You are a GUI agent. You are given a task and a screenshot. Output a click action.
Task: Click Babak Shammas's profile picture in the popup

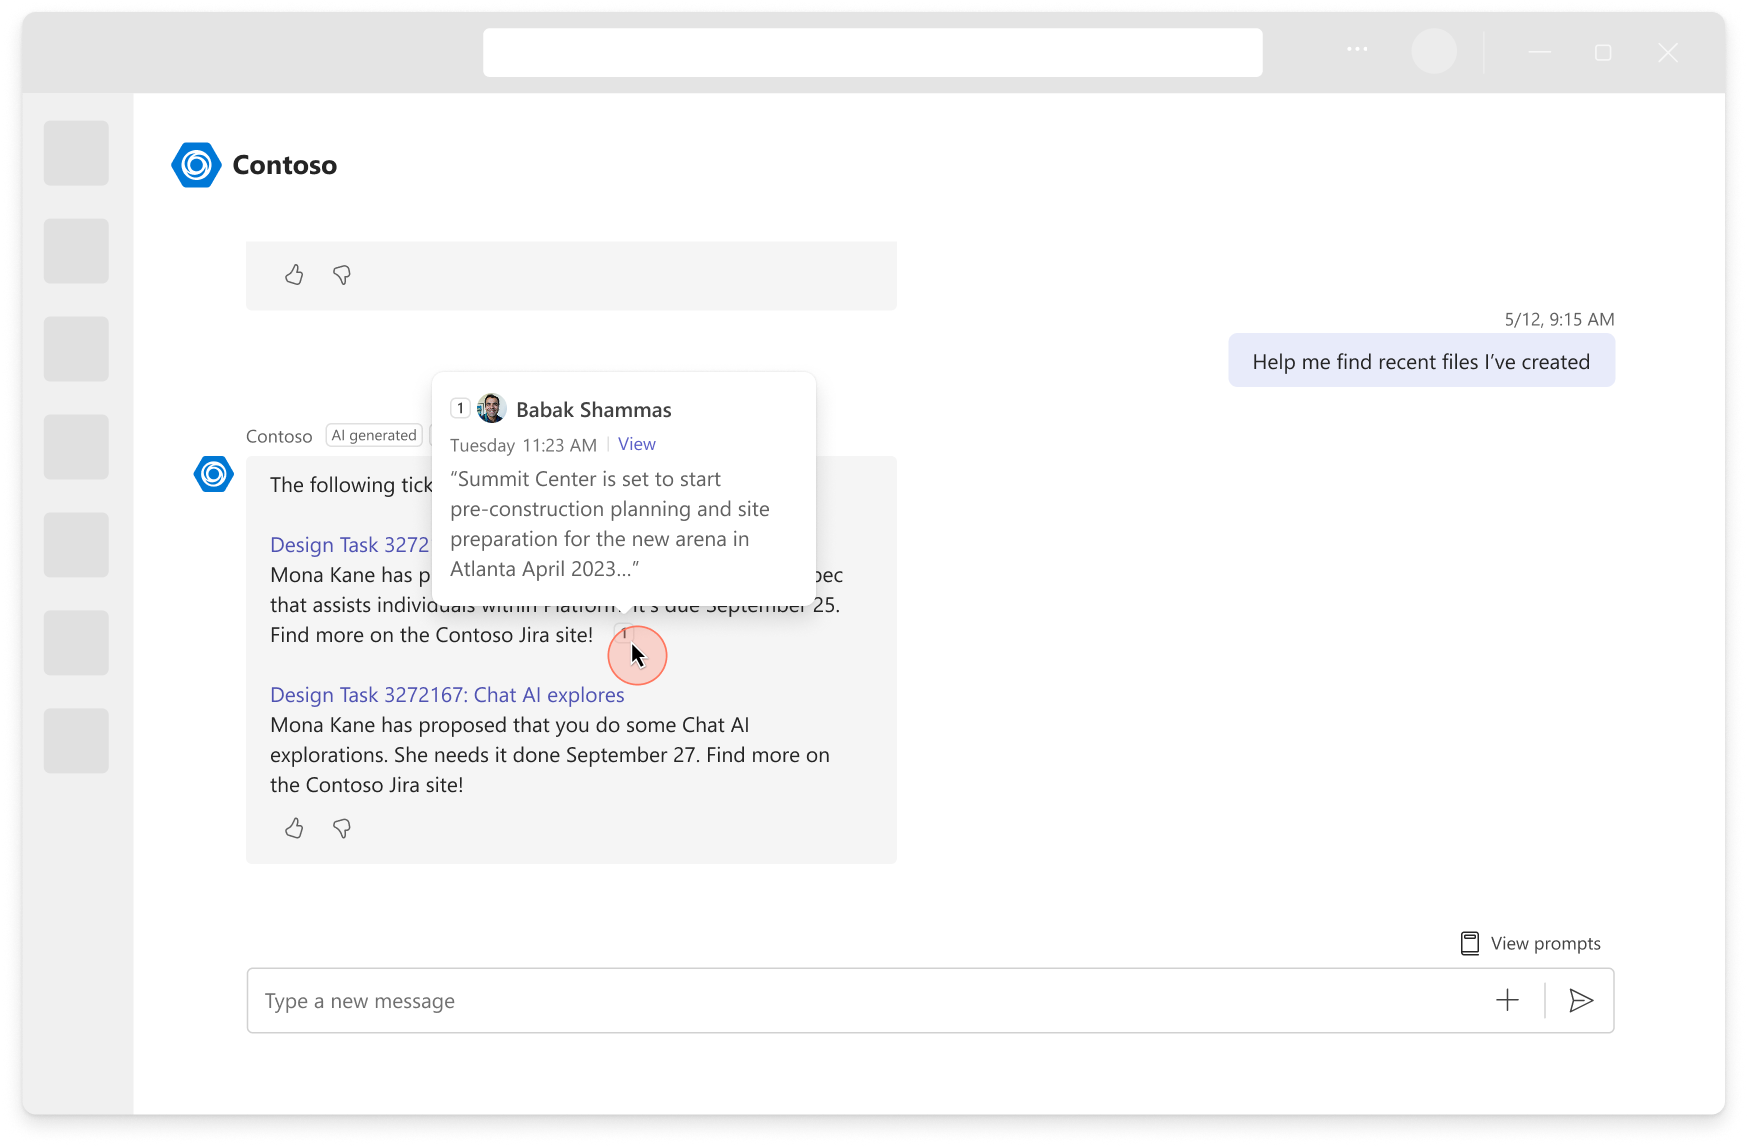click(491, 408)
